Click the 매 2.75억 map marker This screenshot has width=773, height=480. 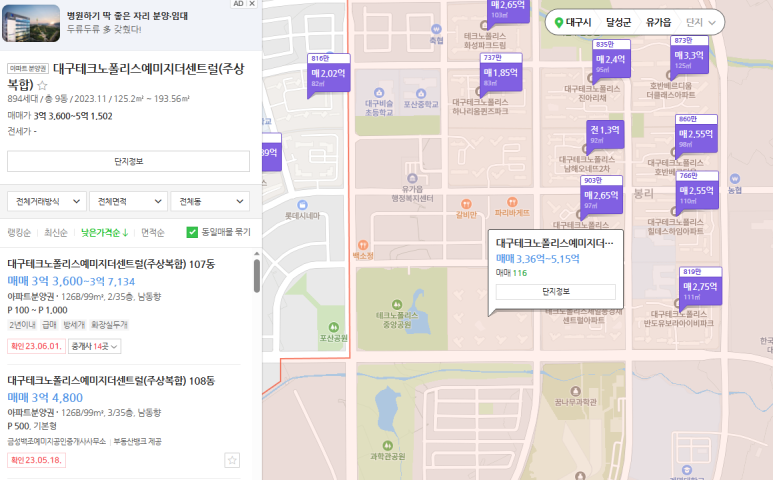tap(700, 286)
